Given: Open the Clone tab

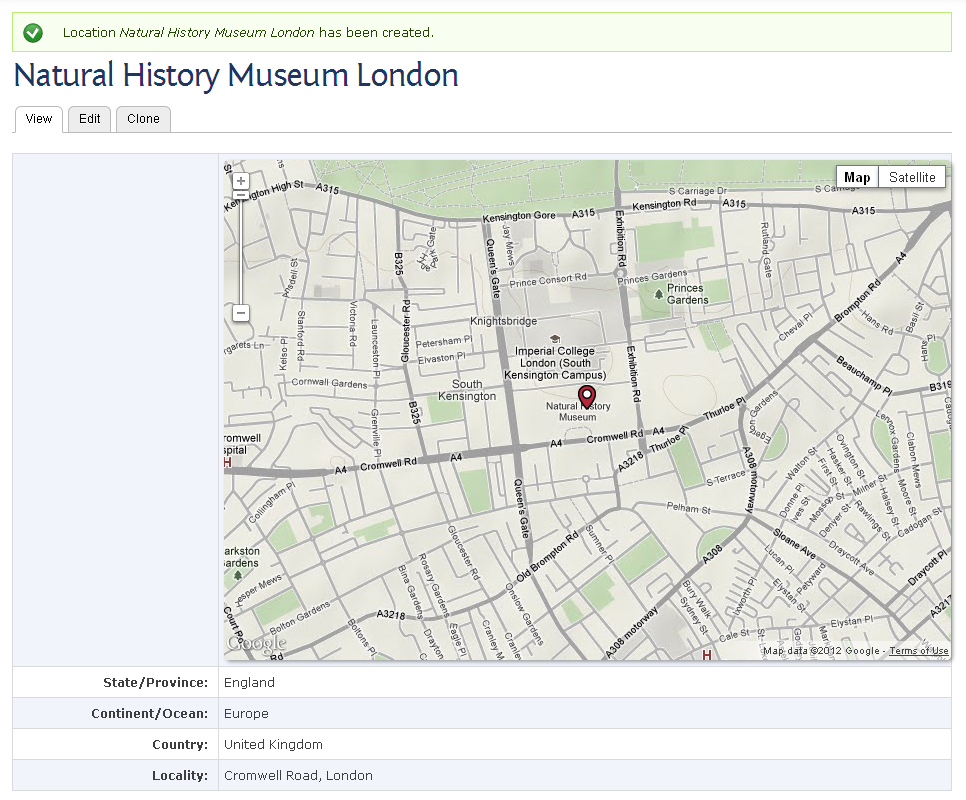Looking at the screenshot, I should coord(143,119).
